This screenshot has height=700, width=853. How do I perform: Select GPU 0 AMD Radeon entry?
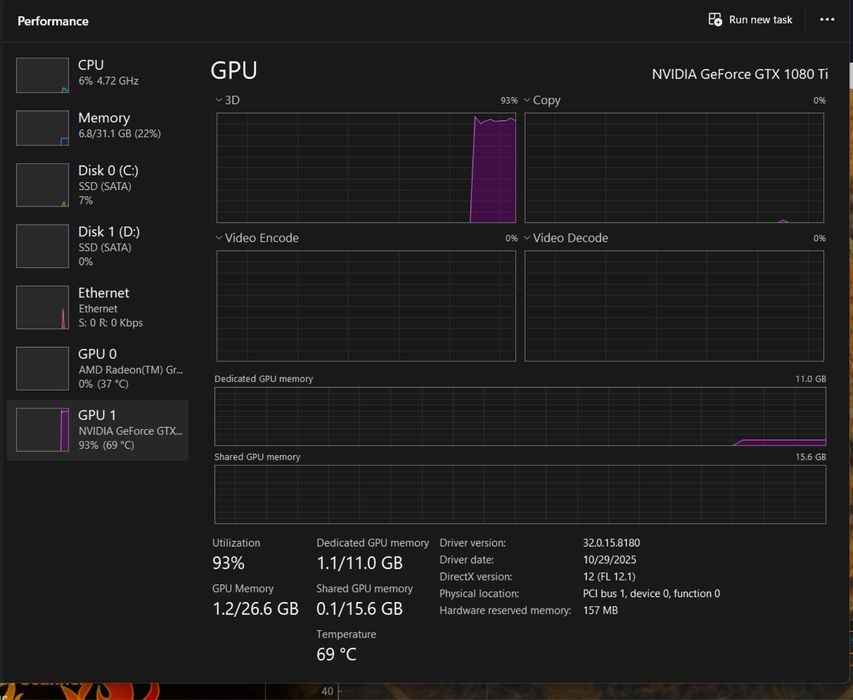tap(98, 368)
